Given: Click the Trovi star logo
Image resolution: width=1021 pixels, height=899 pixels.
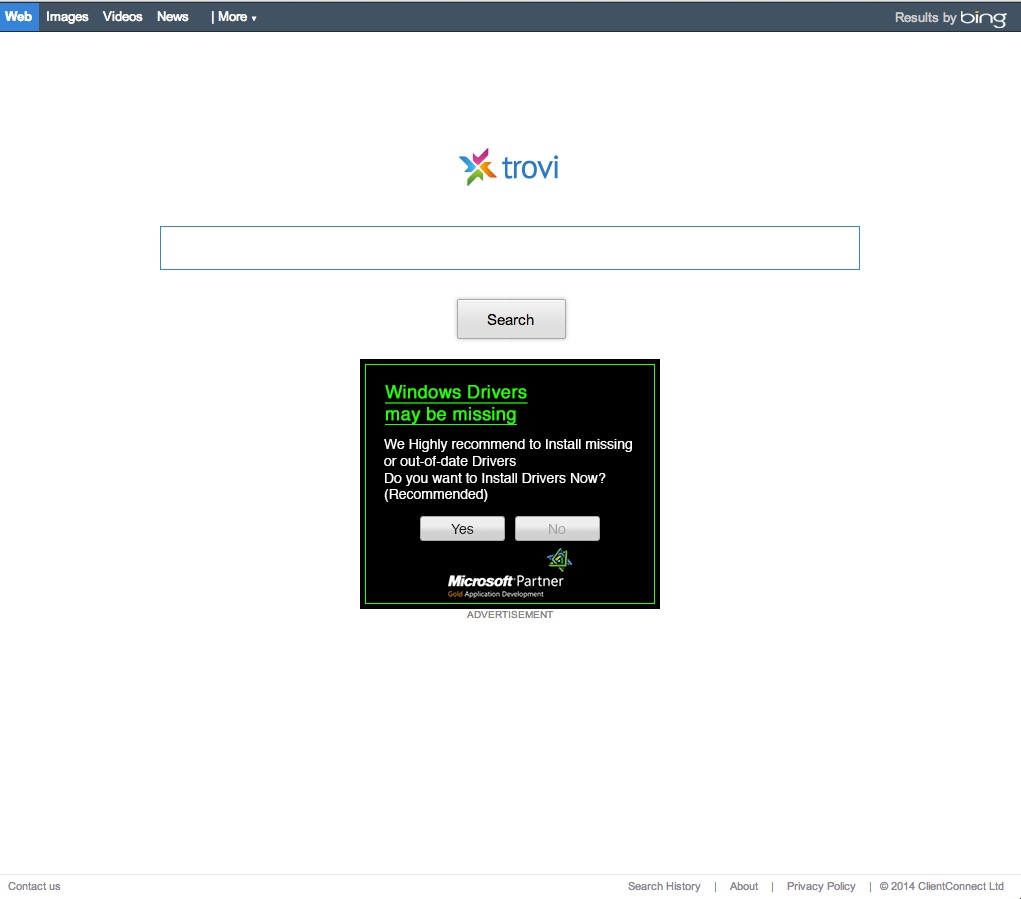Looking at the screenshot, I should click(477, 167).
